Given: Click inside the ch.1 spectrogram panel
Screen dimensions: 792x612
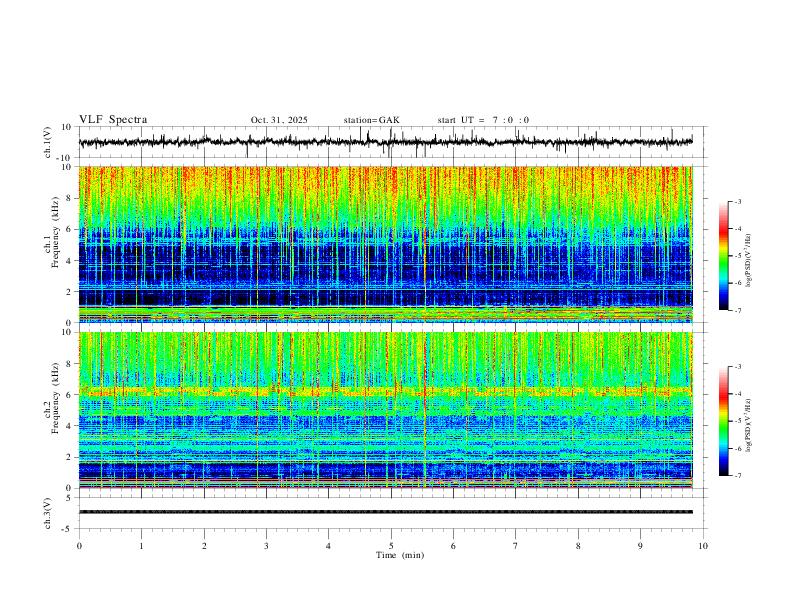Looking at the screenshot, I should [385, 244].
